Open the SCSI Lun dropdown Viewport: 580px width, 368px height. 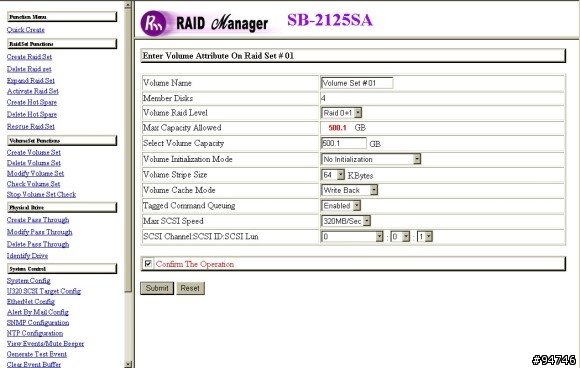pyautogui.click(x=425, y=237)
